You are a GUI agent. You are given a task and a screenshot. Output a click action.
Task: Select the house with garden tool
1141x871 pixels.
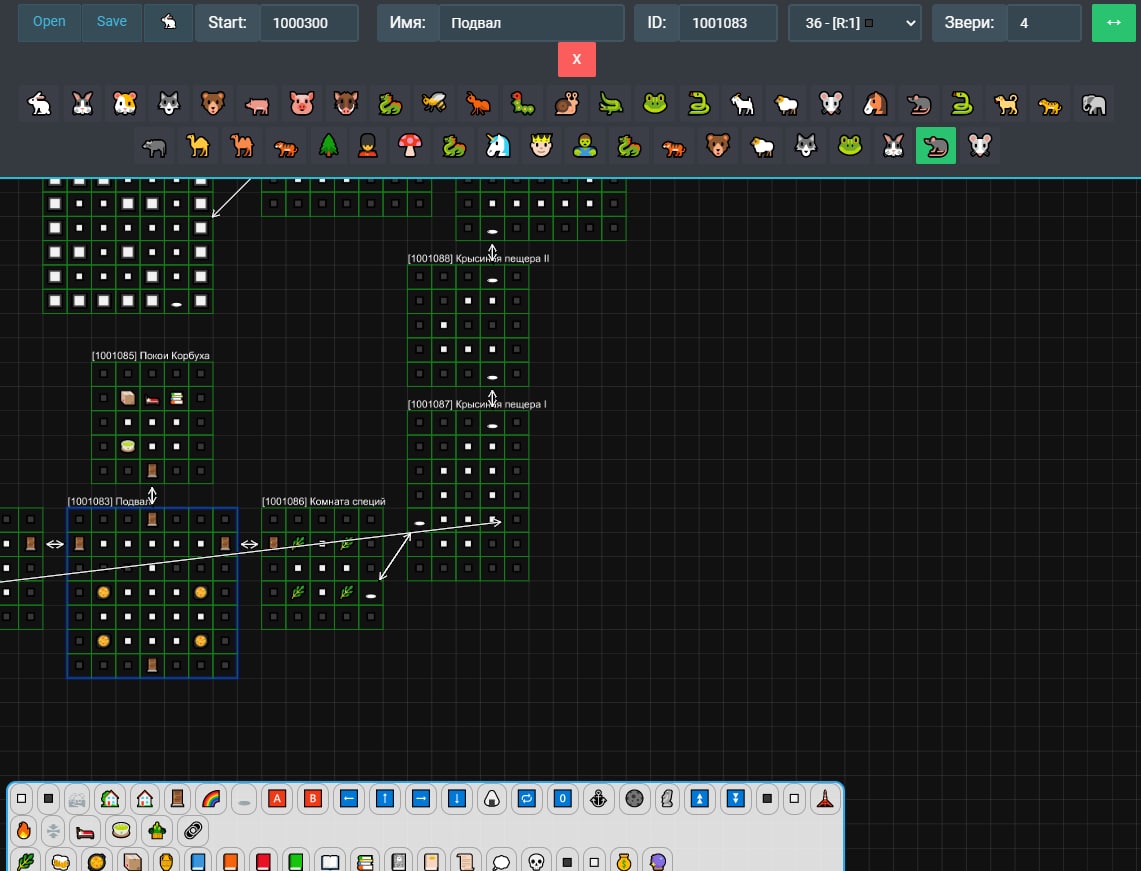pyautogui.click(x=110, y=799)
